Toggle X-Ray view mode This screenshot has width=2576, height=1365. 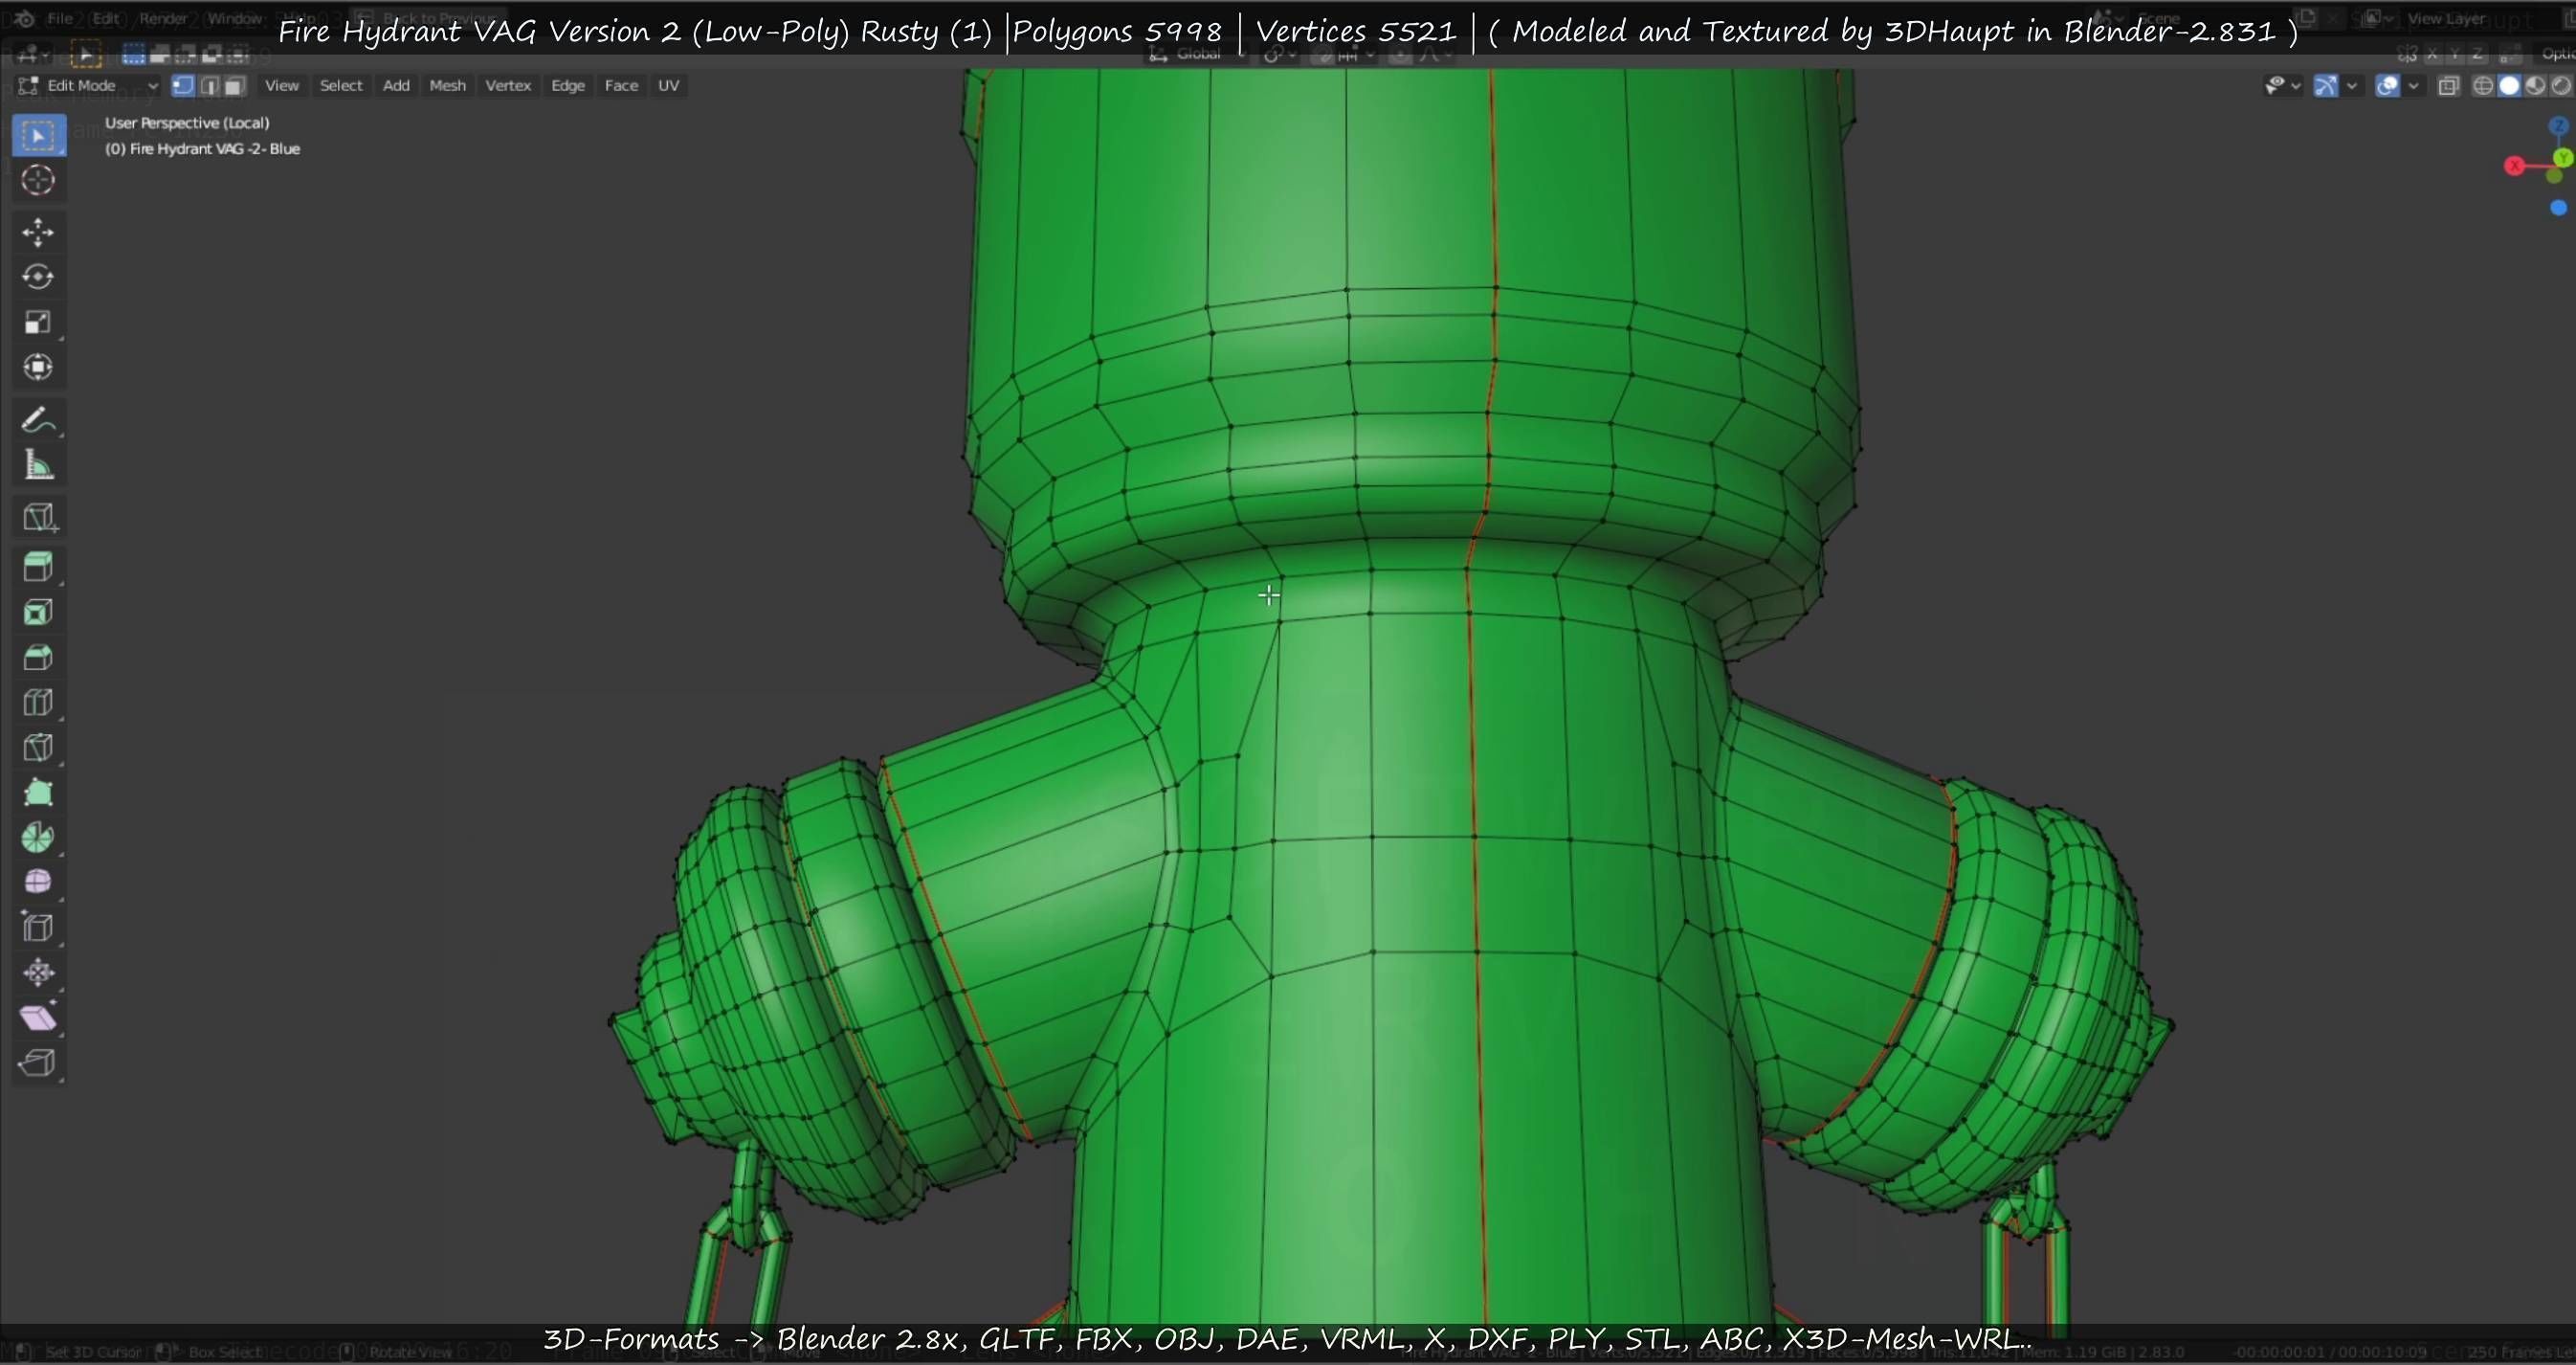(2448, 86)
